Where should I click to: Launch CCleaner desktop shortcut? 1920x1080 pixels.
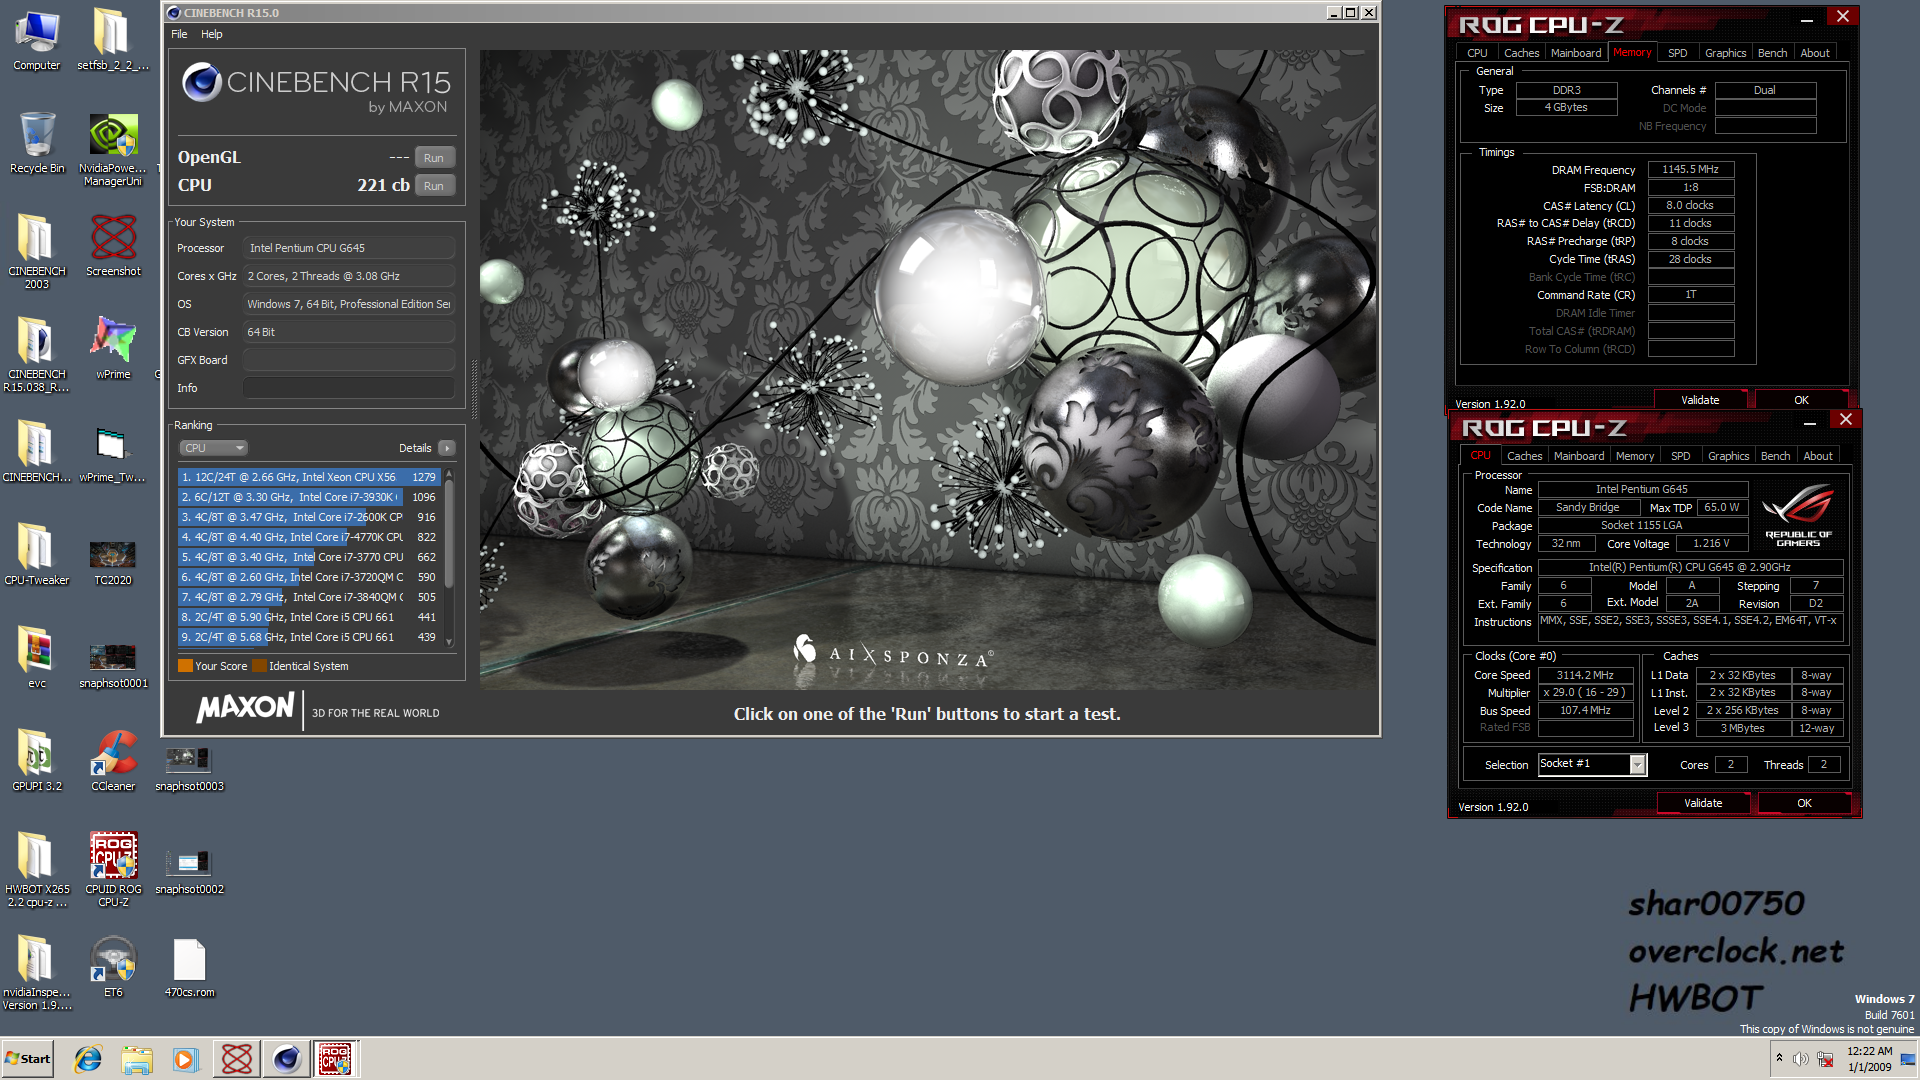pyautogui.click(x=113, y=760)
